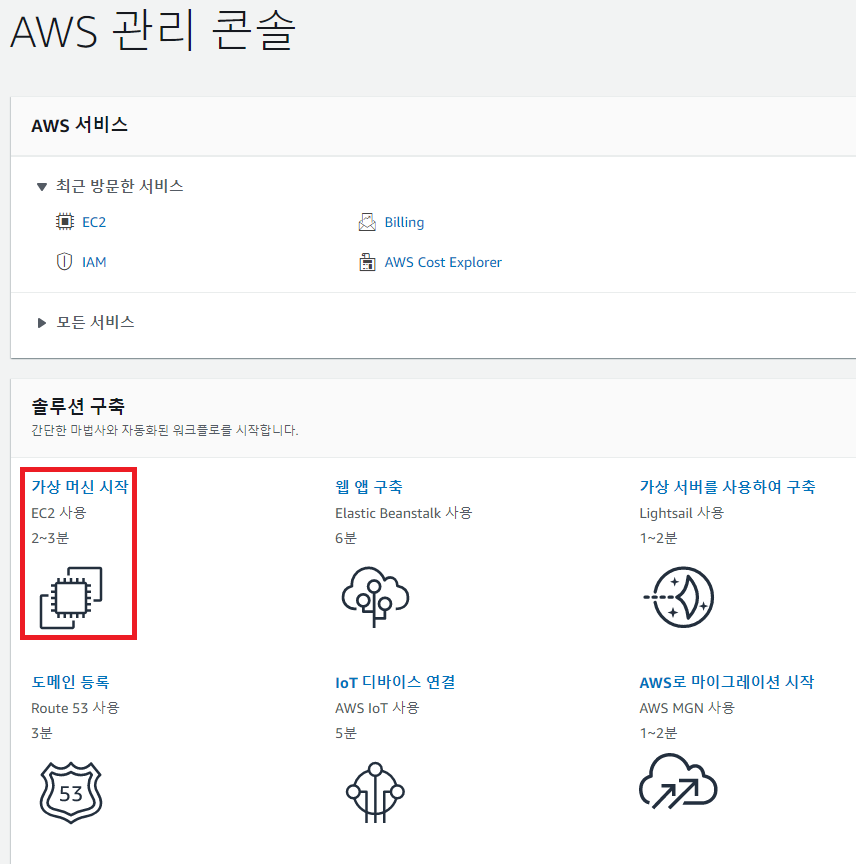Click the EC2 chip icon in recent services
The width and height of the screenshot is (856, 864).
click(x=64, y=222)
